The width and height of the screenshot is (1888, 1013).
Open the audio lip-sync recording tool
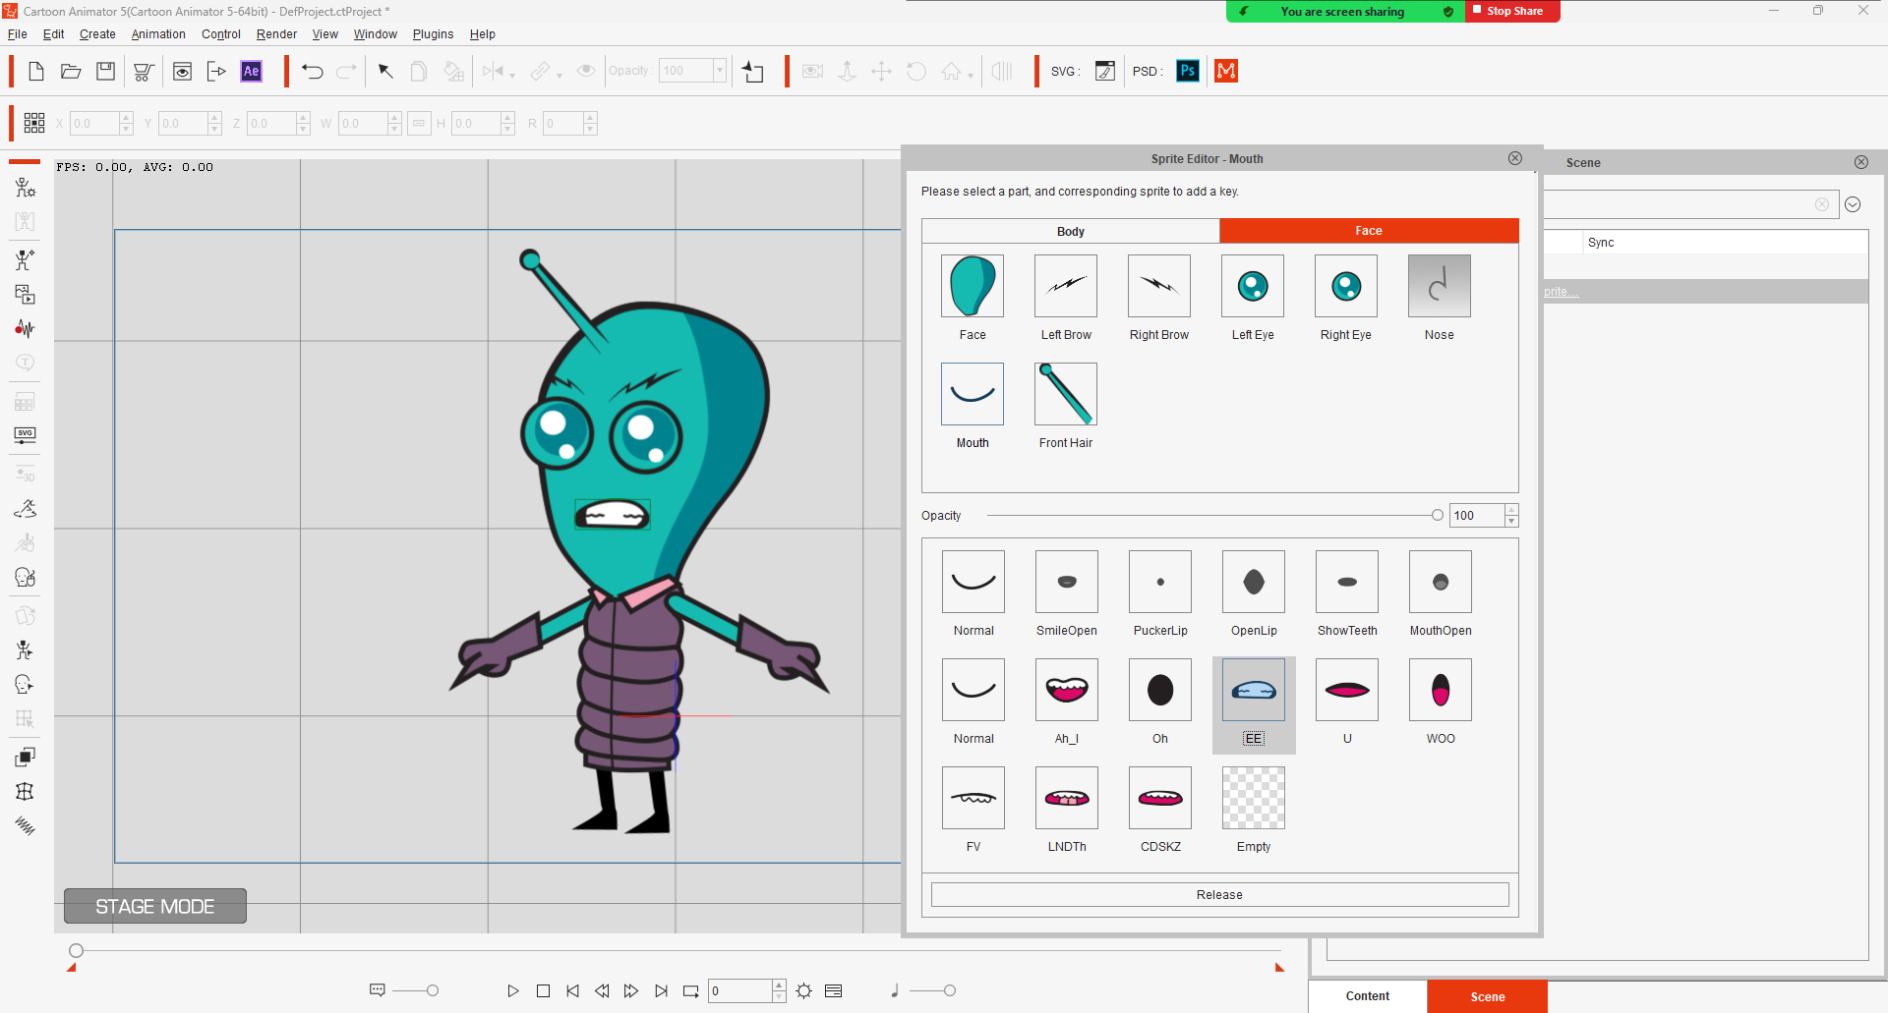click(24, 328)
